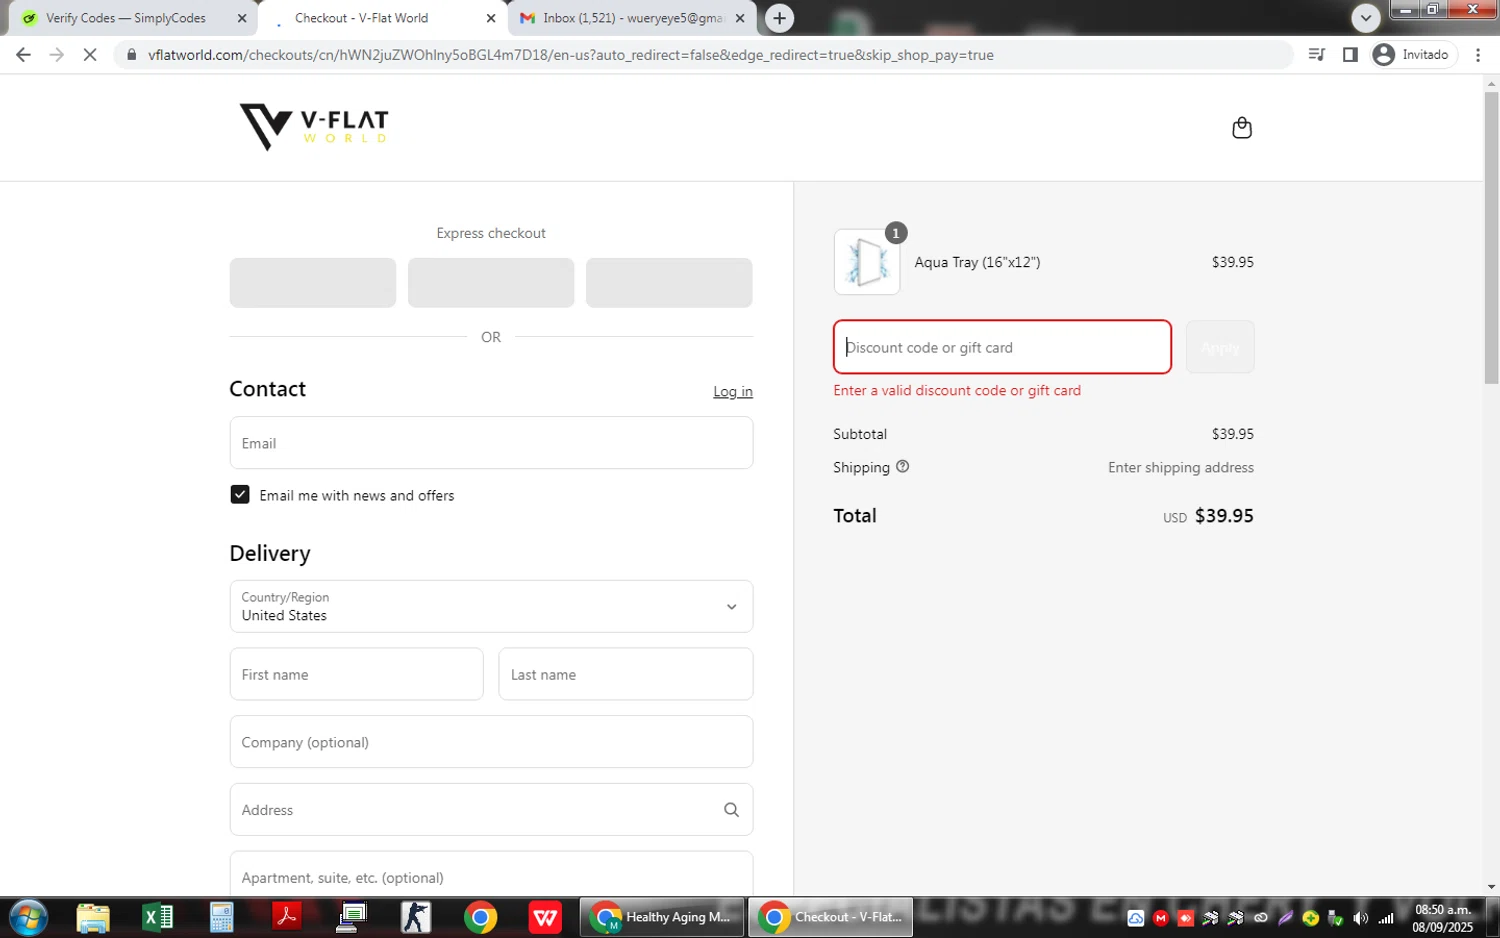
Task: Focus the Apartment, suite, etc. field
Action: point(491,874)
